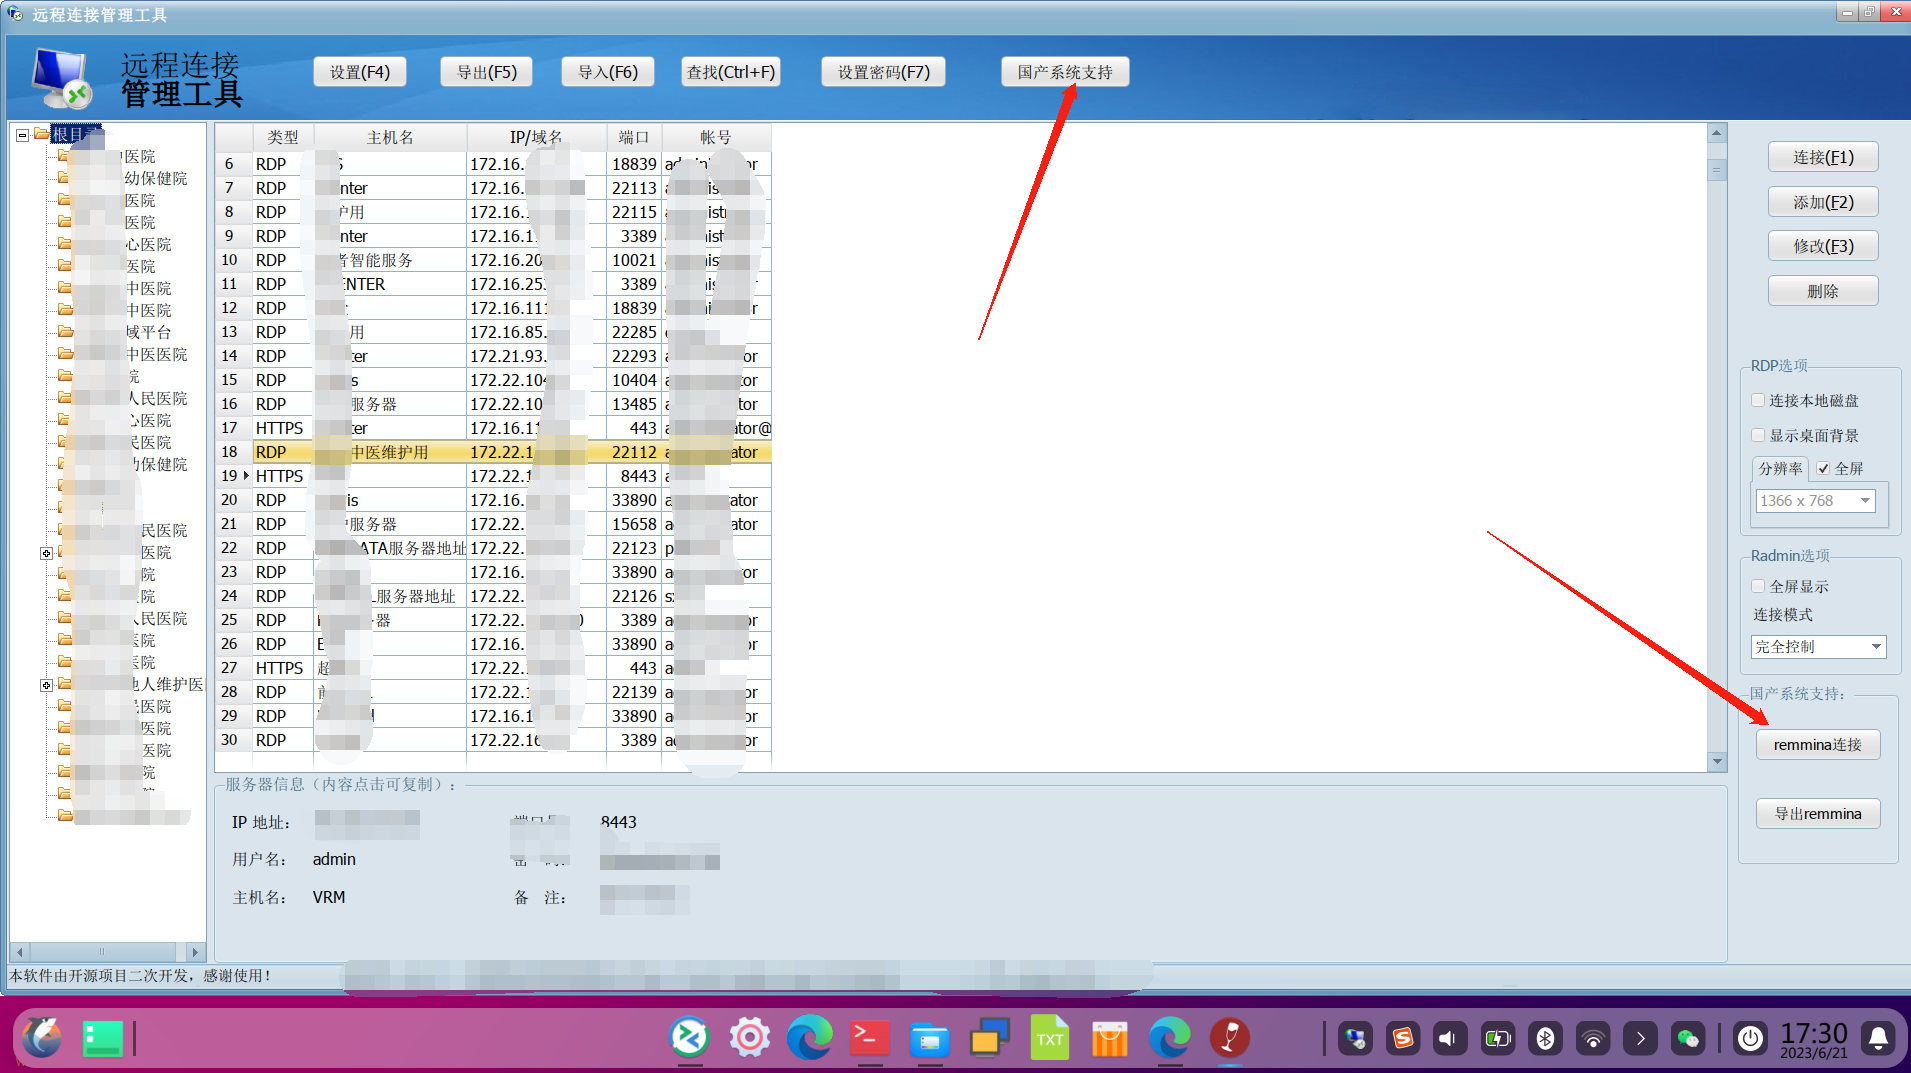Click the 导出remmina button

(x=1818, y=814)
